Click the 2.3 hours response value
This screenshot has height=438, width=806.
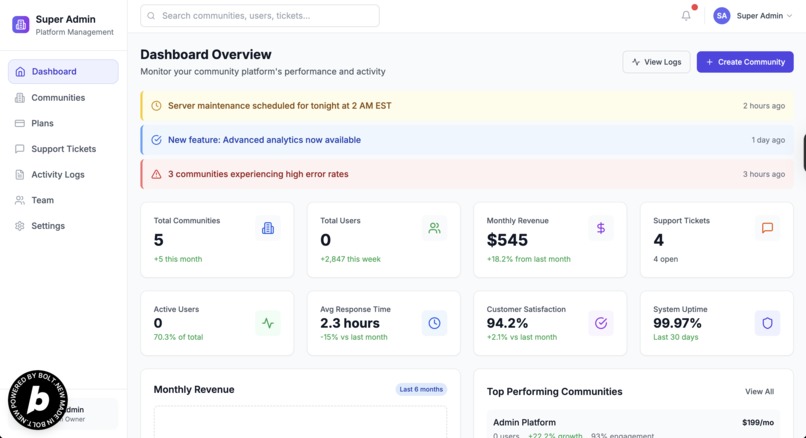pos(350,323)
